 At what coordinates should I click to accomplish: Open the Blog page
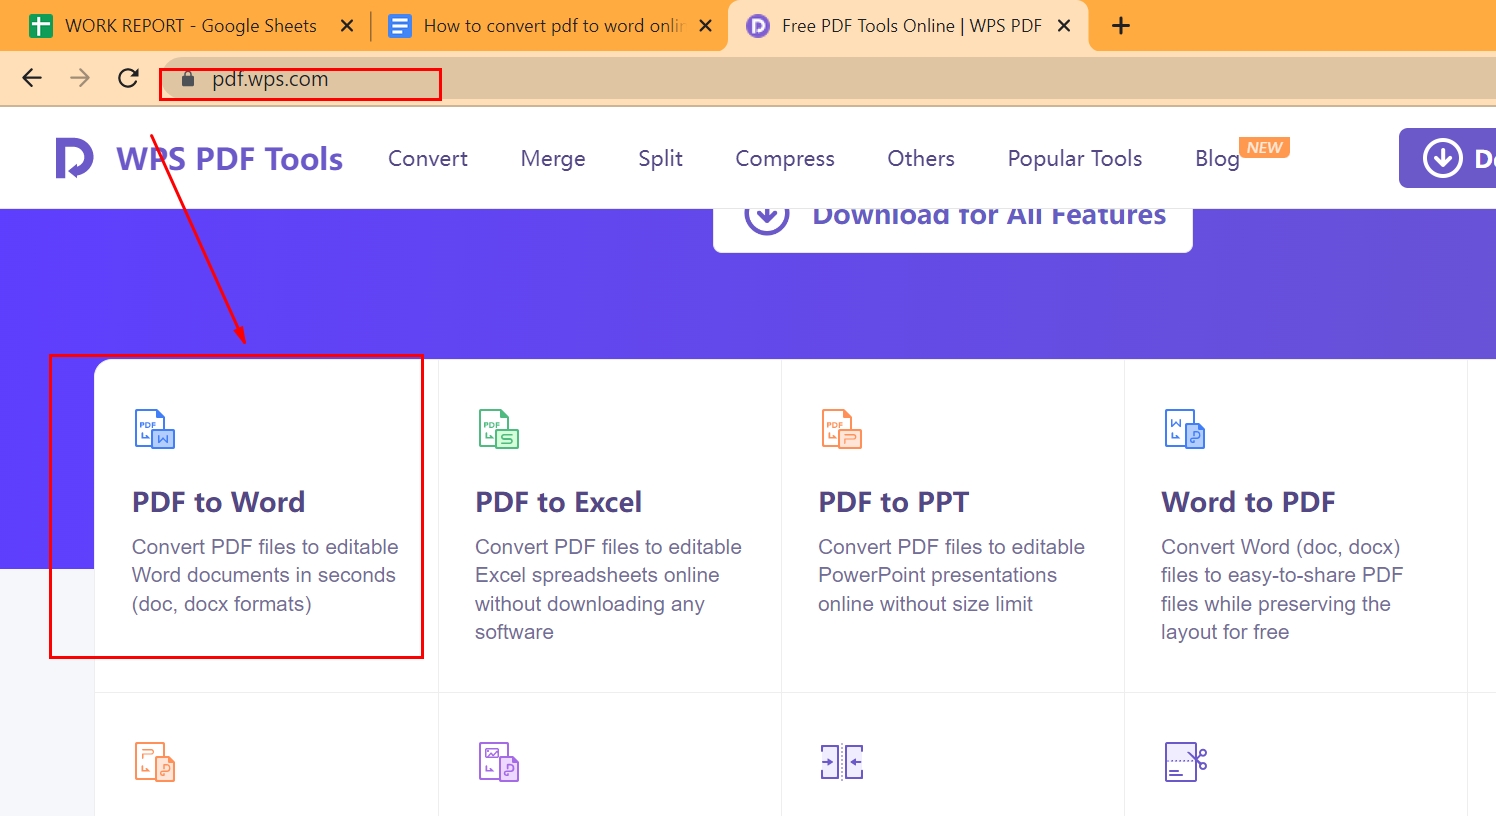pyautogui.click(x=1216, y=158)
